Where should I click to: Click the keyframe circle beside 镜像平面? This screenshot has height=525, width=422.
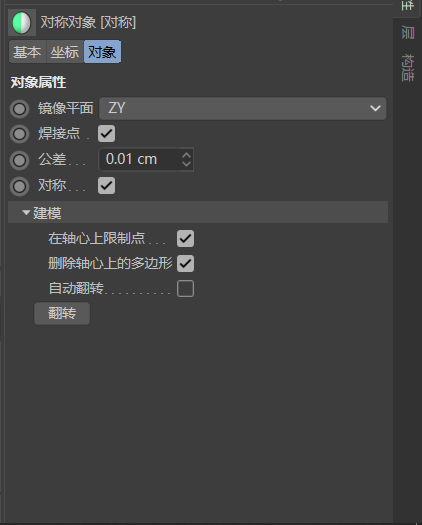(x=19, y=108)
